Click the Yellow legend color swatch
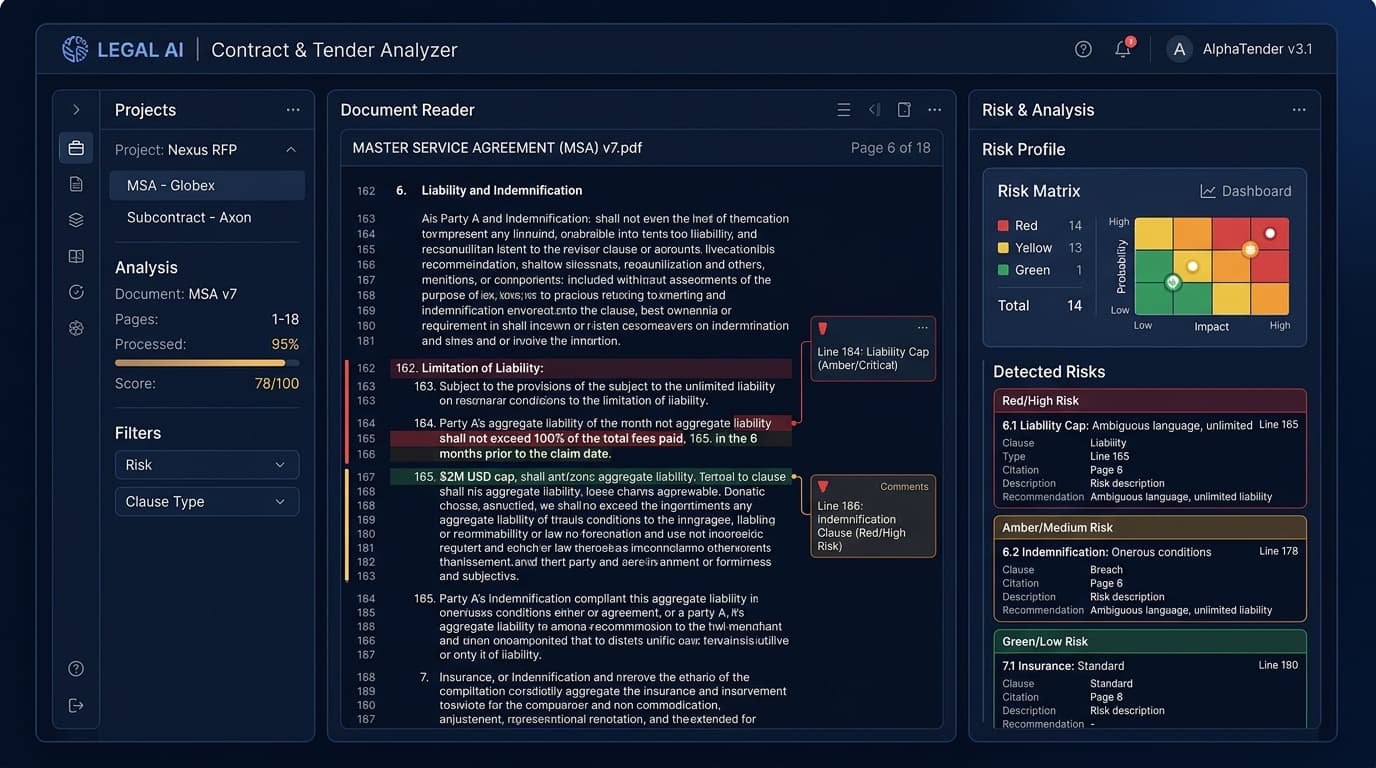The width and height of the screenshot is (1376, 768). [1003, 248]
